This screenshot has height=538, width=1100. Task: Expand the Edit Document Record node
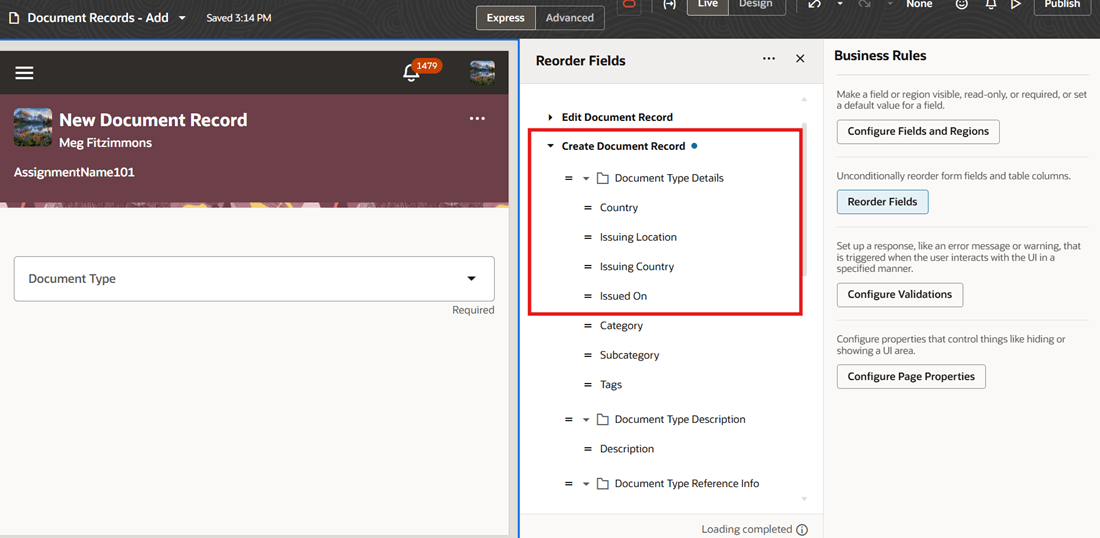[551, 117]
